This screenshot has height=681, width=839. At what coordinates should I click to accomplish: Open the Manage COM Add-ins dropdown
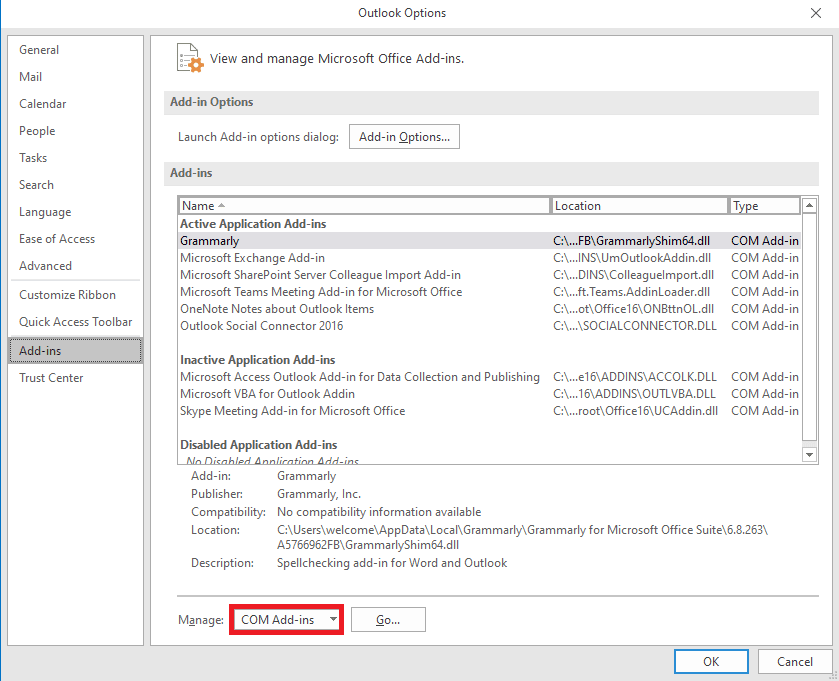(287, 619)
